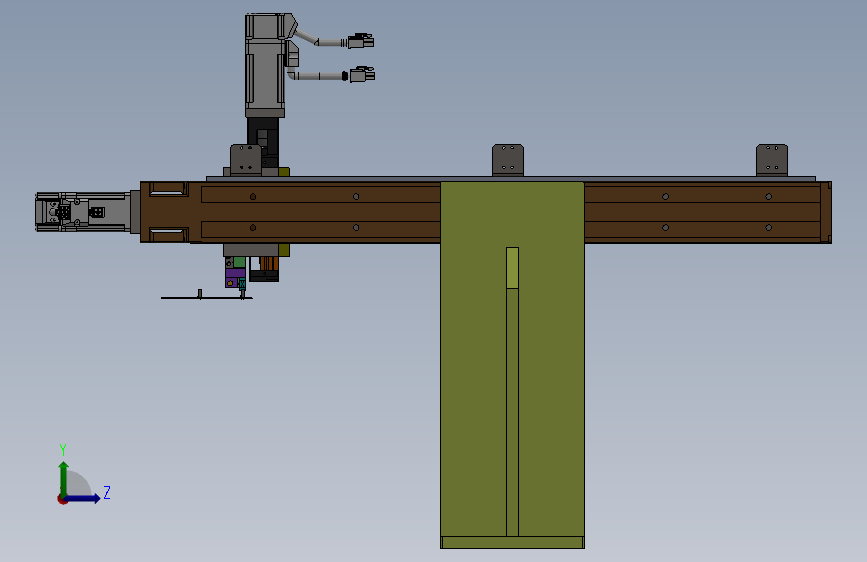Select the base plate under the green column

click(x=512, y=542)
